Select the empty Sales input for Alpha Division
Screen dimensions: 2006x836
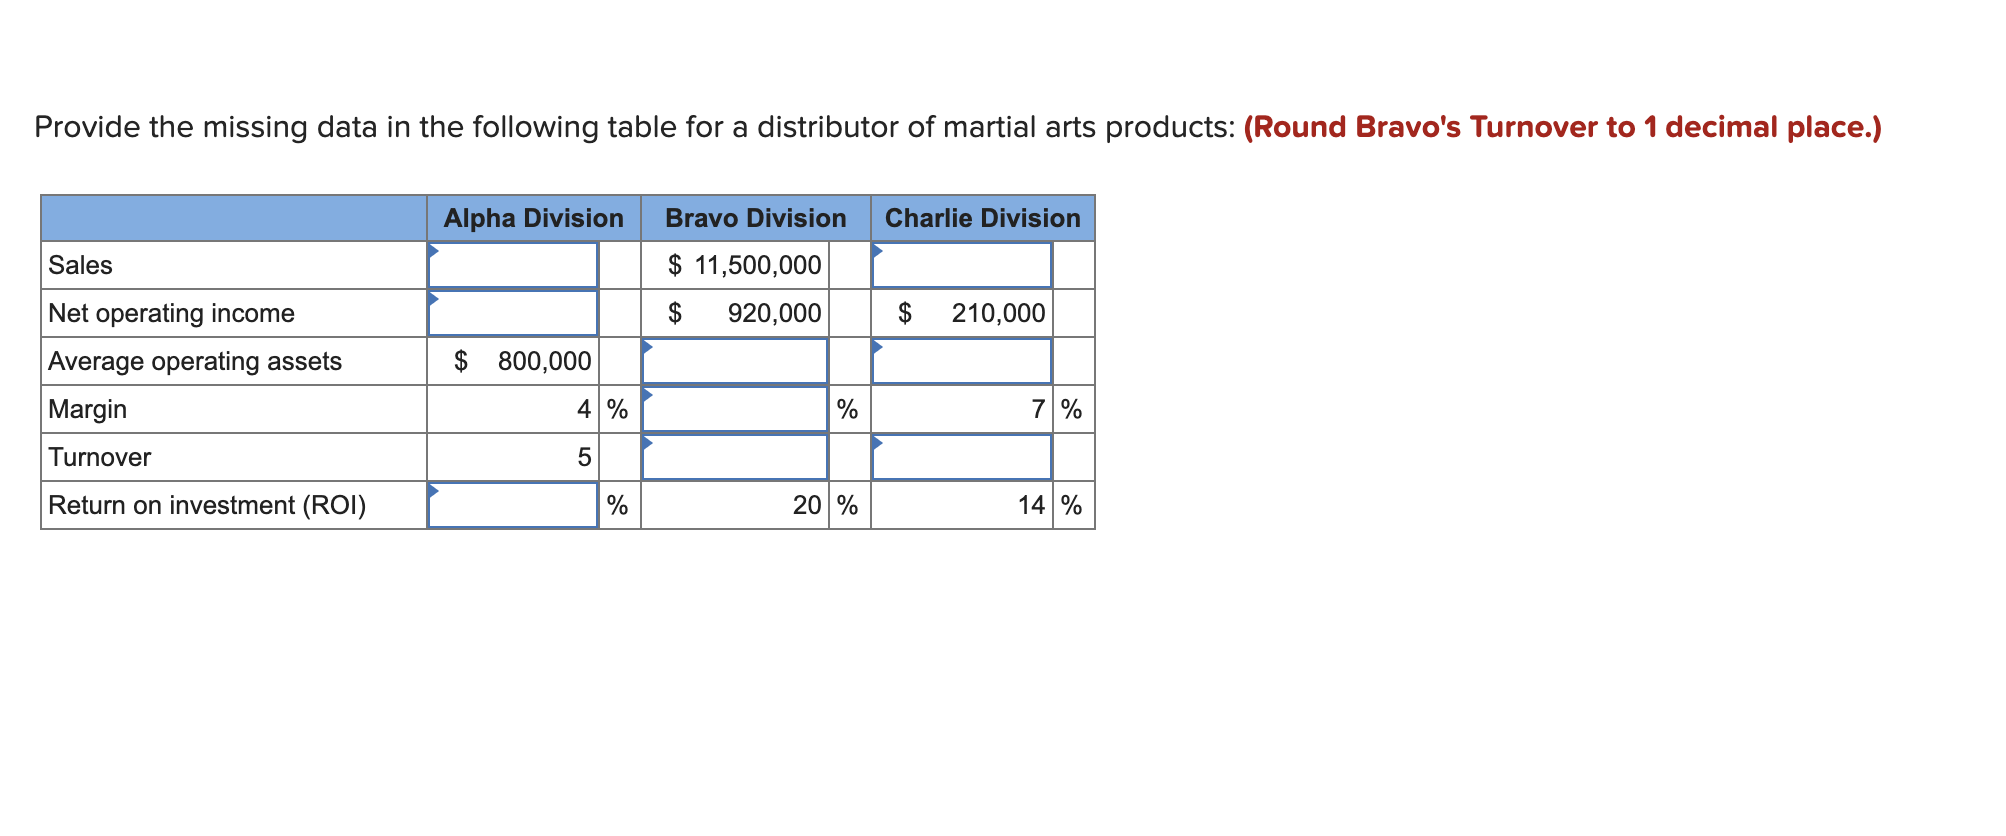coord(512,265)
